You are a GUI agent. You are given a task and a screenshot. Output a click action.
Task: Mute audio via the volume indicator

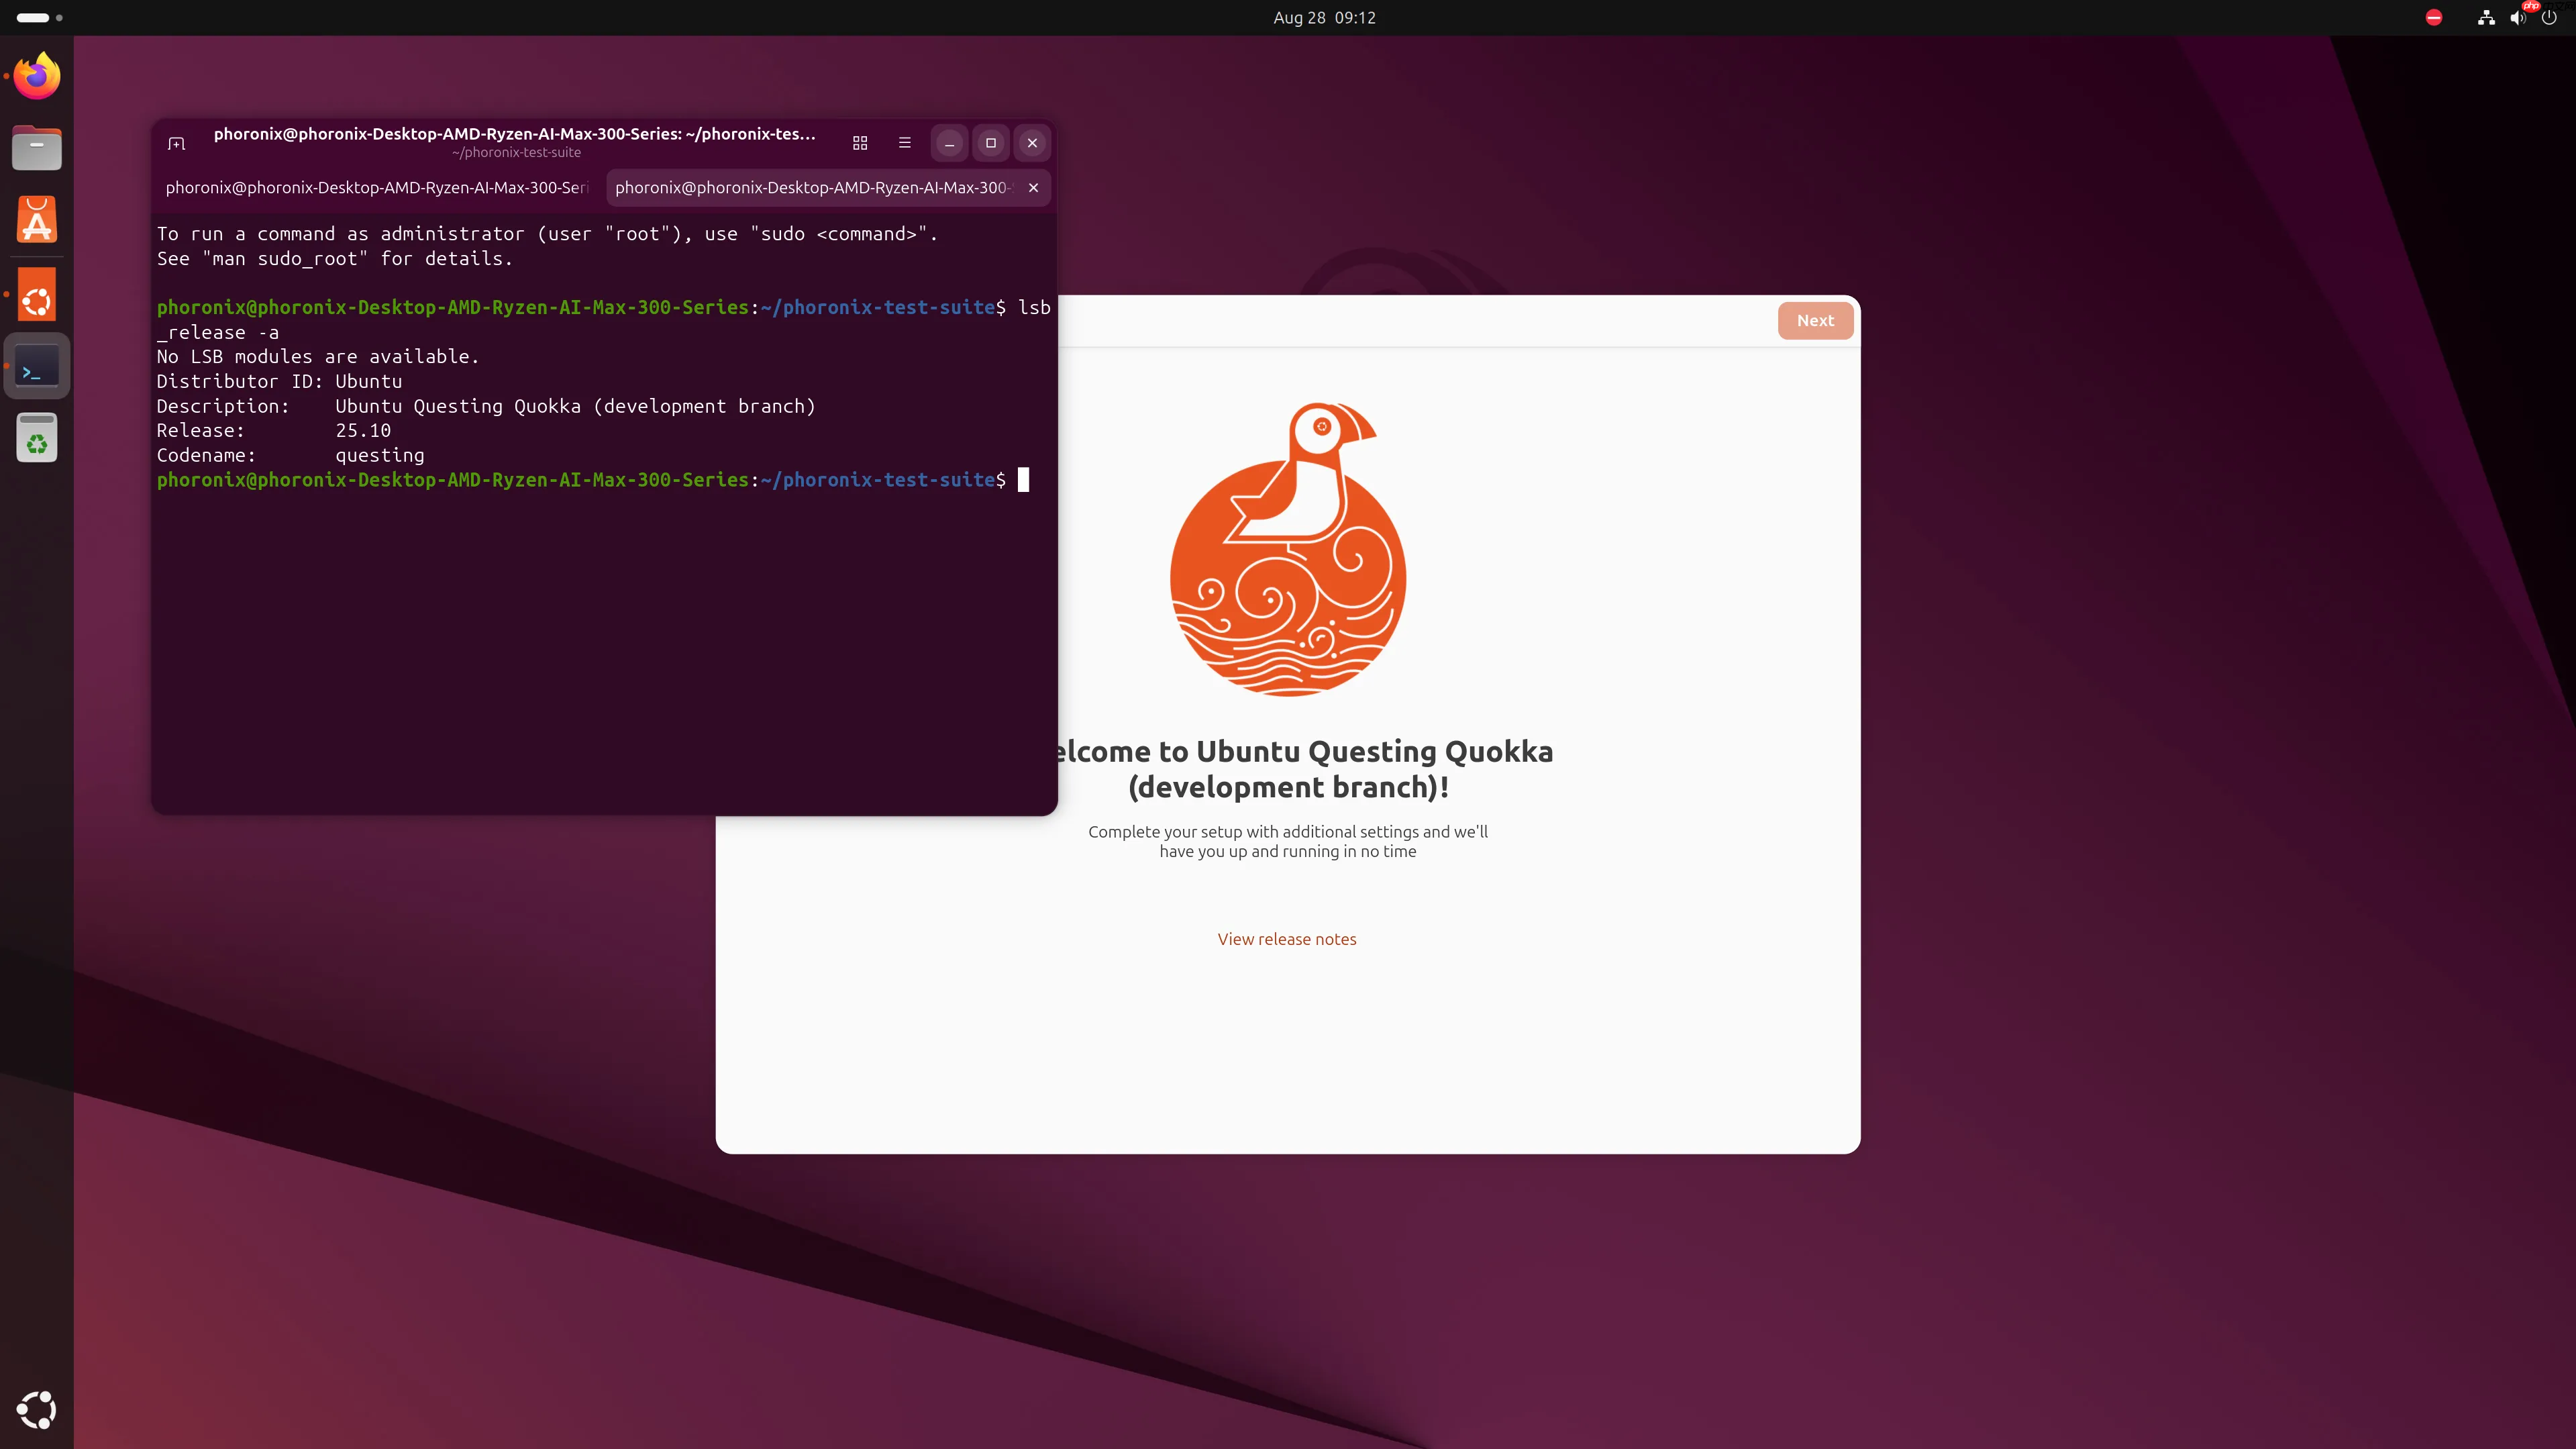click(x=2518, y=17)
